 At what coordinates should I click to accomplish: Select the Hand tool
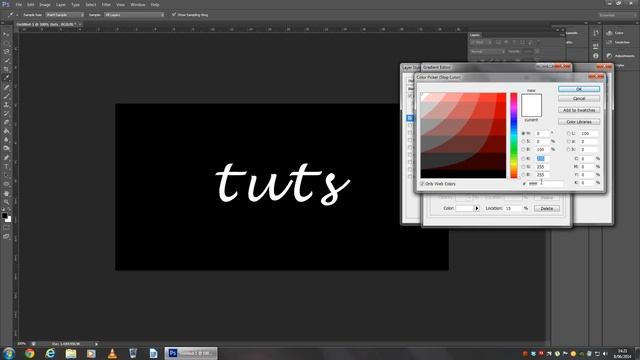pyautogui.click(x=6, y=193)
